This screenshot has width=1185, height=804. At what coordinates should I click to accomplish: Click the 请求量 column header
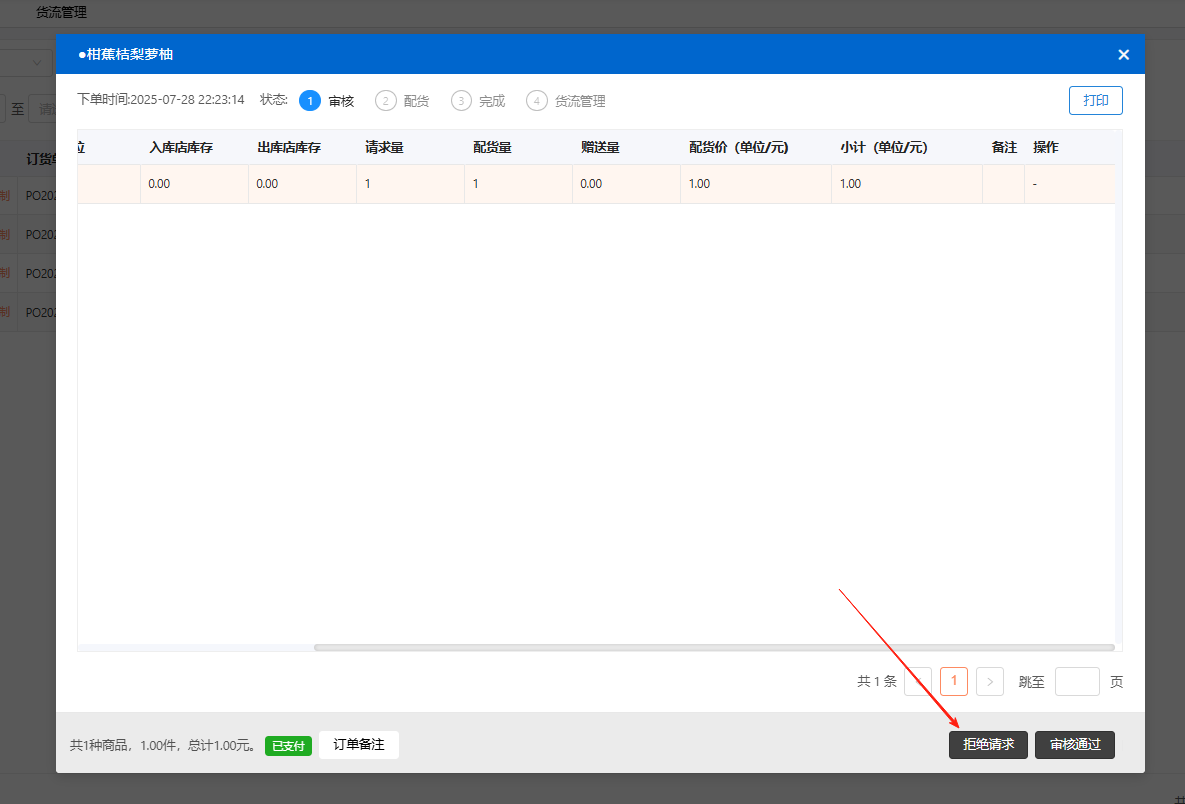[x=384, y=148]
